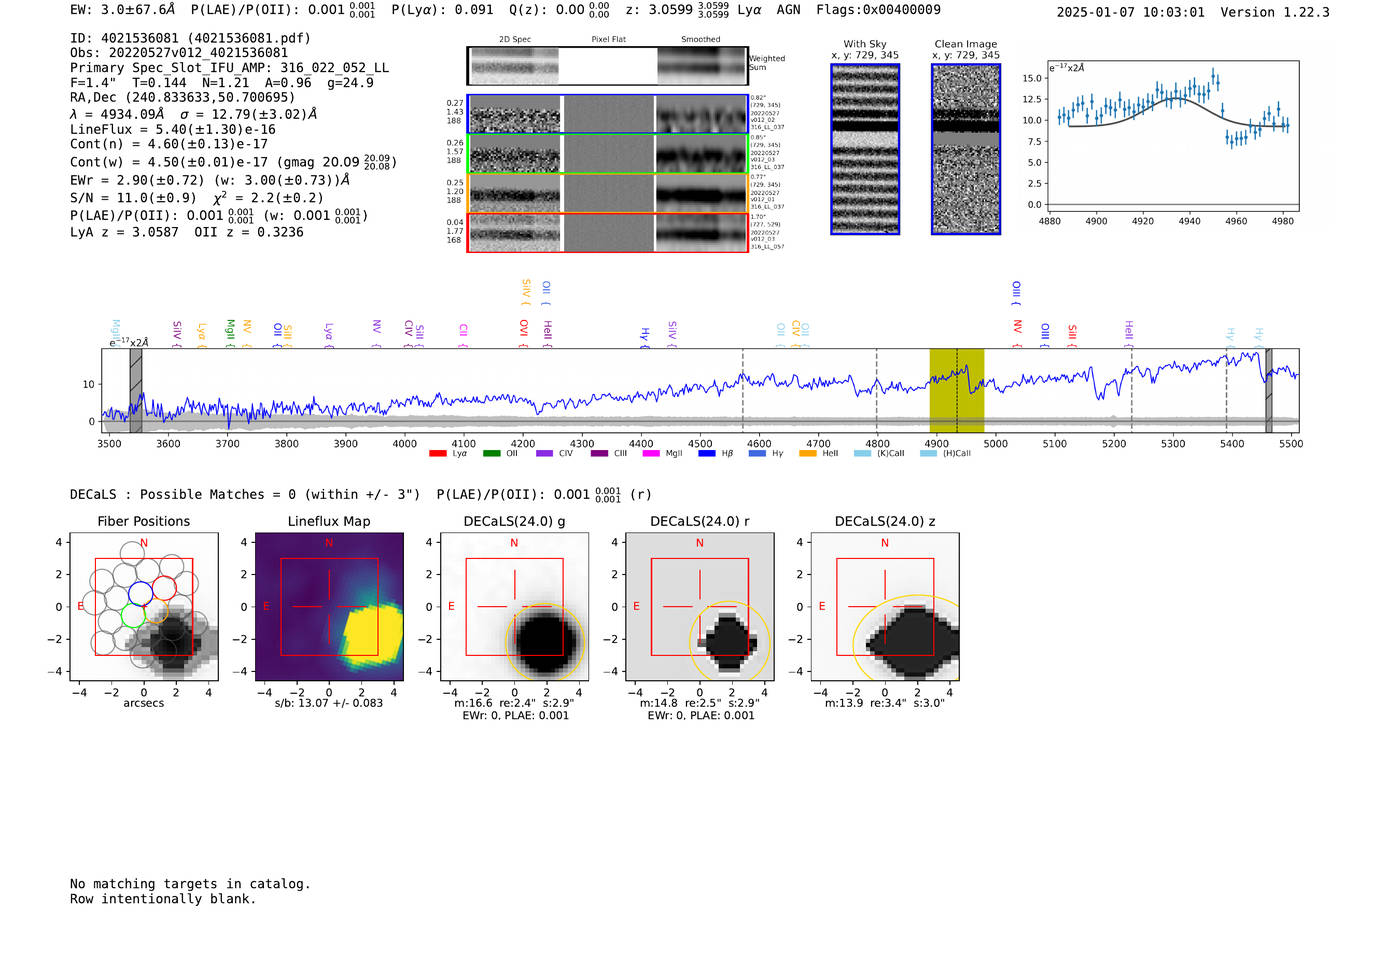Click 'm:13.9 re:3.4" s:3.0"' under DECaLS z

pyautogui.click(x=884, y=703)
